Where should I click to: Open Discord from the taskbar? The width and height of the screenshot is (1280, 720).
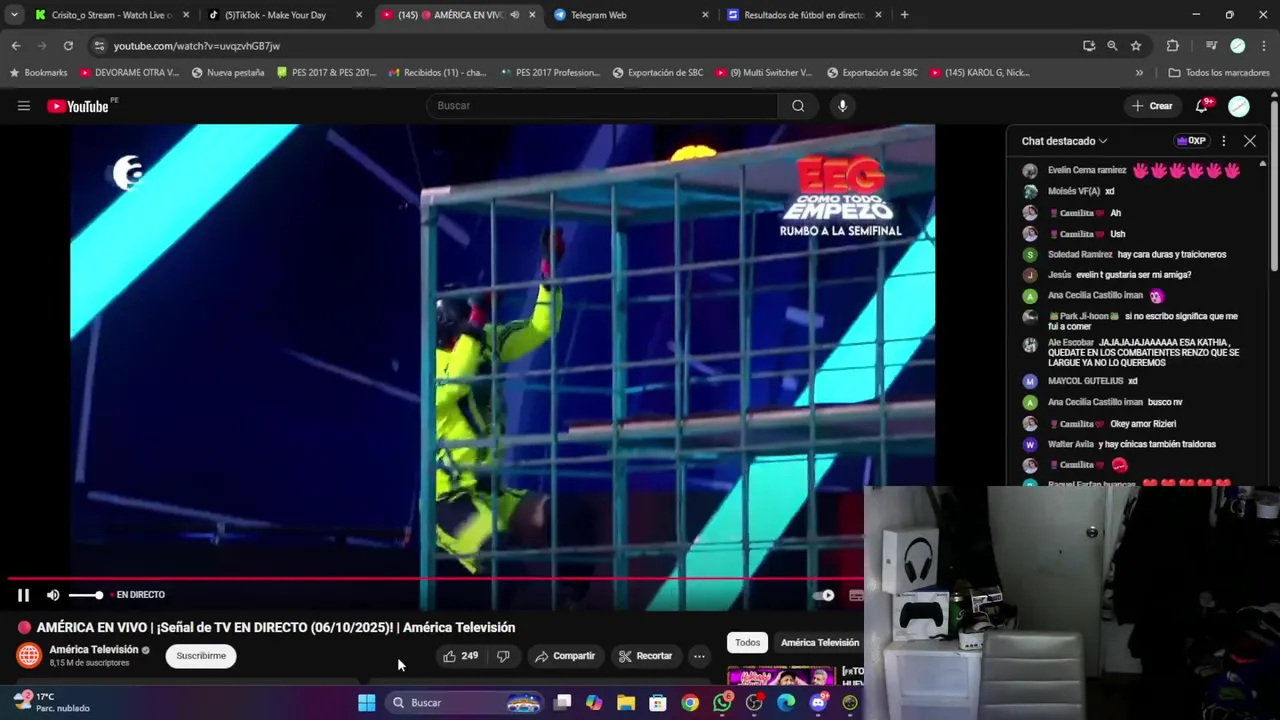(818, 703)
